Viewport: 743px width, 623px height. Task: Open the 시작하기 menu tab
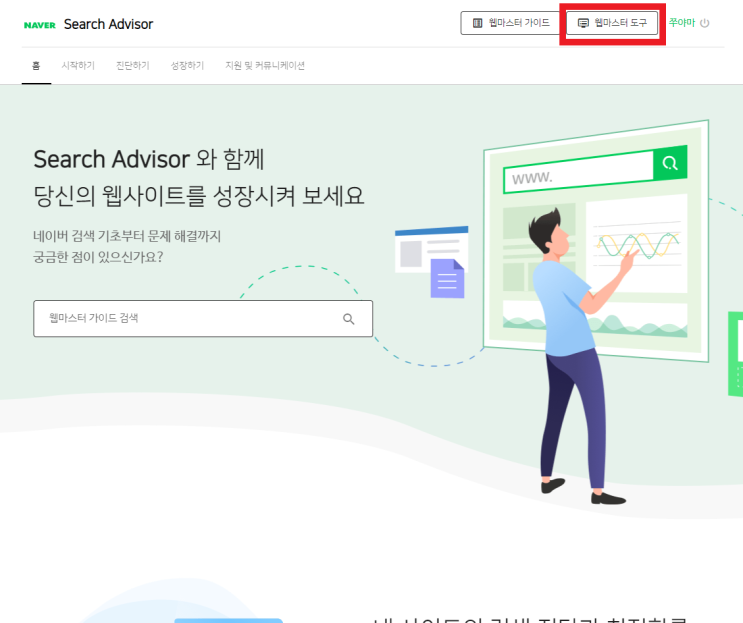[x=78, y=66]
